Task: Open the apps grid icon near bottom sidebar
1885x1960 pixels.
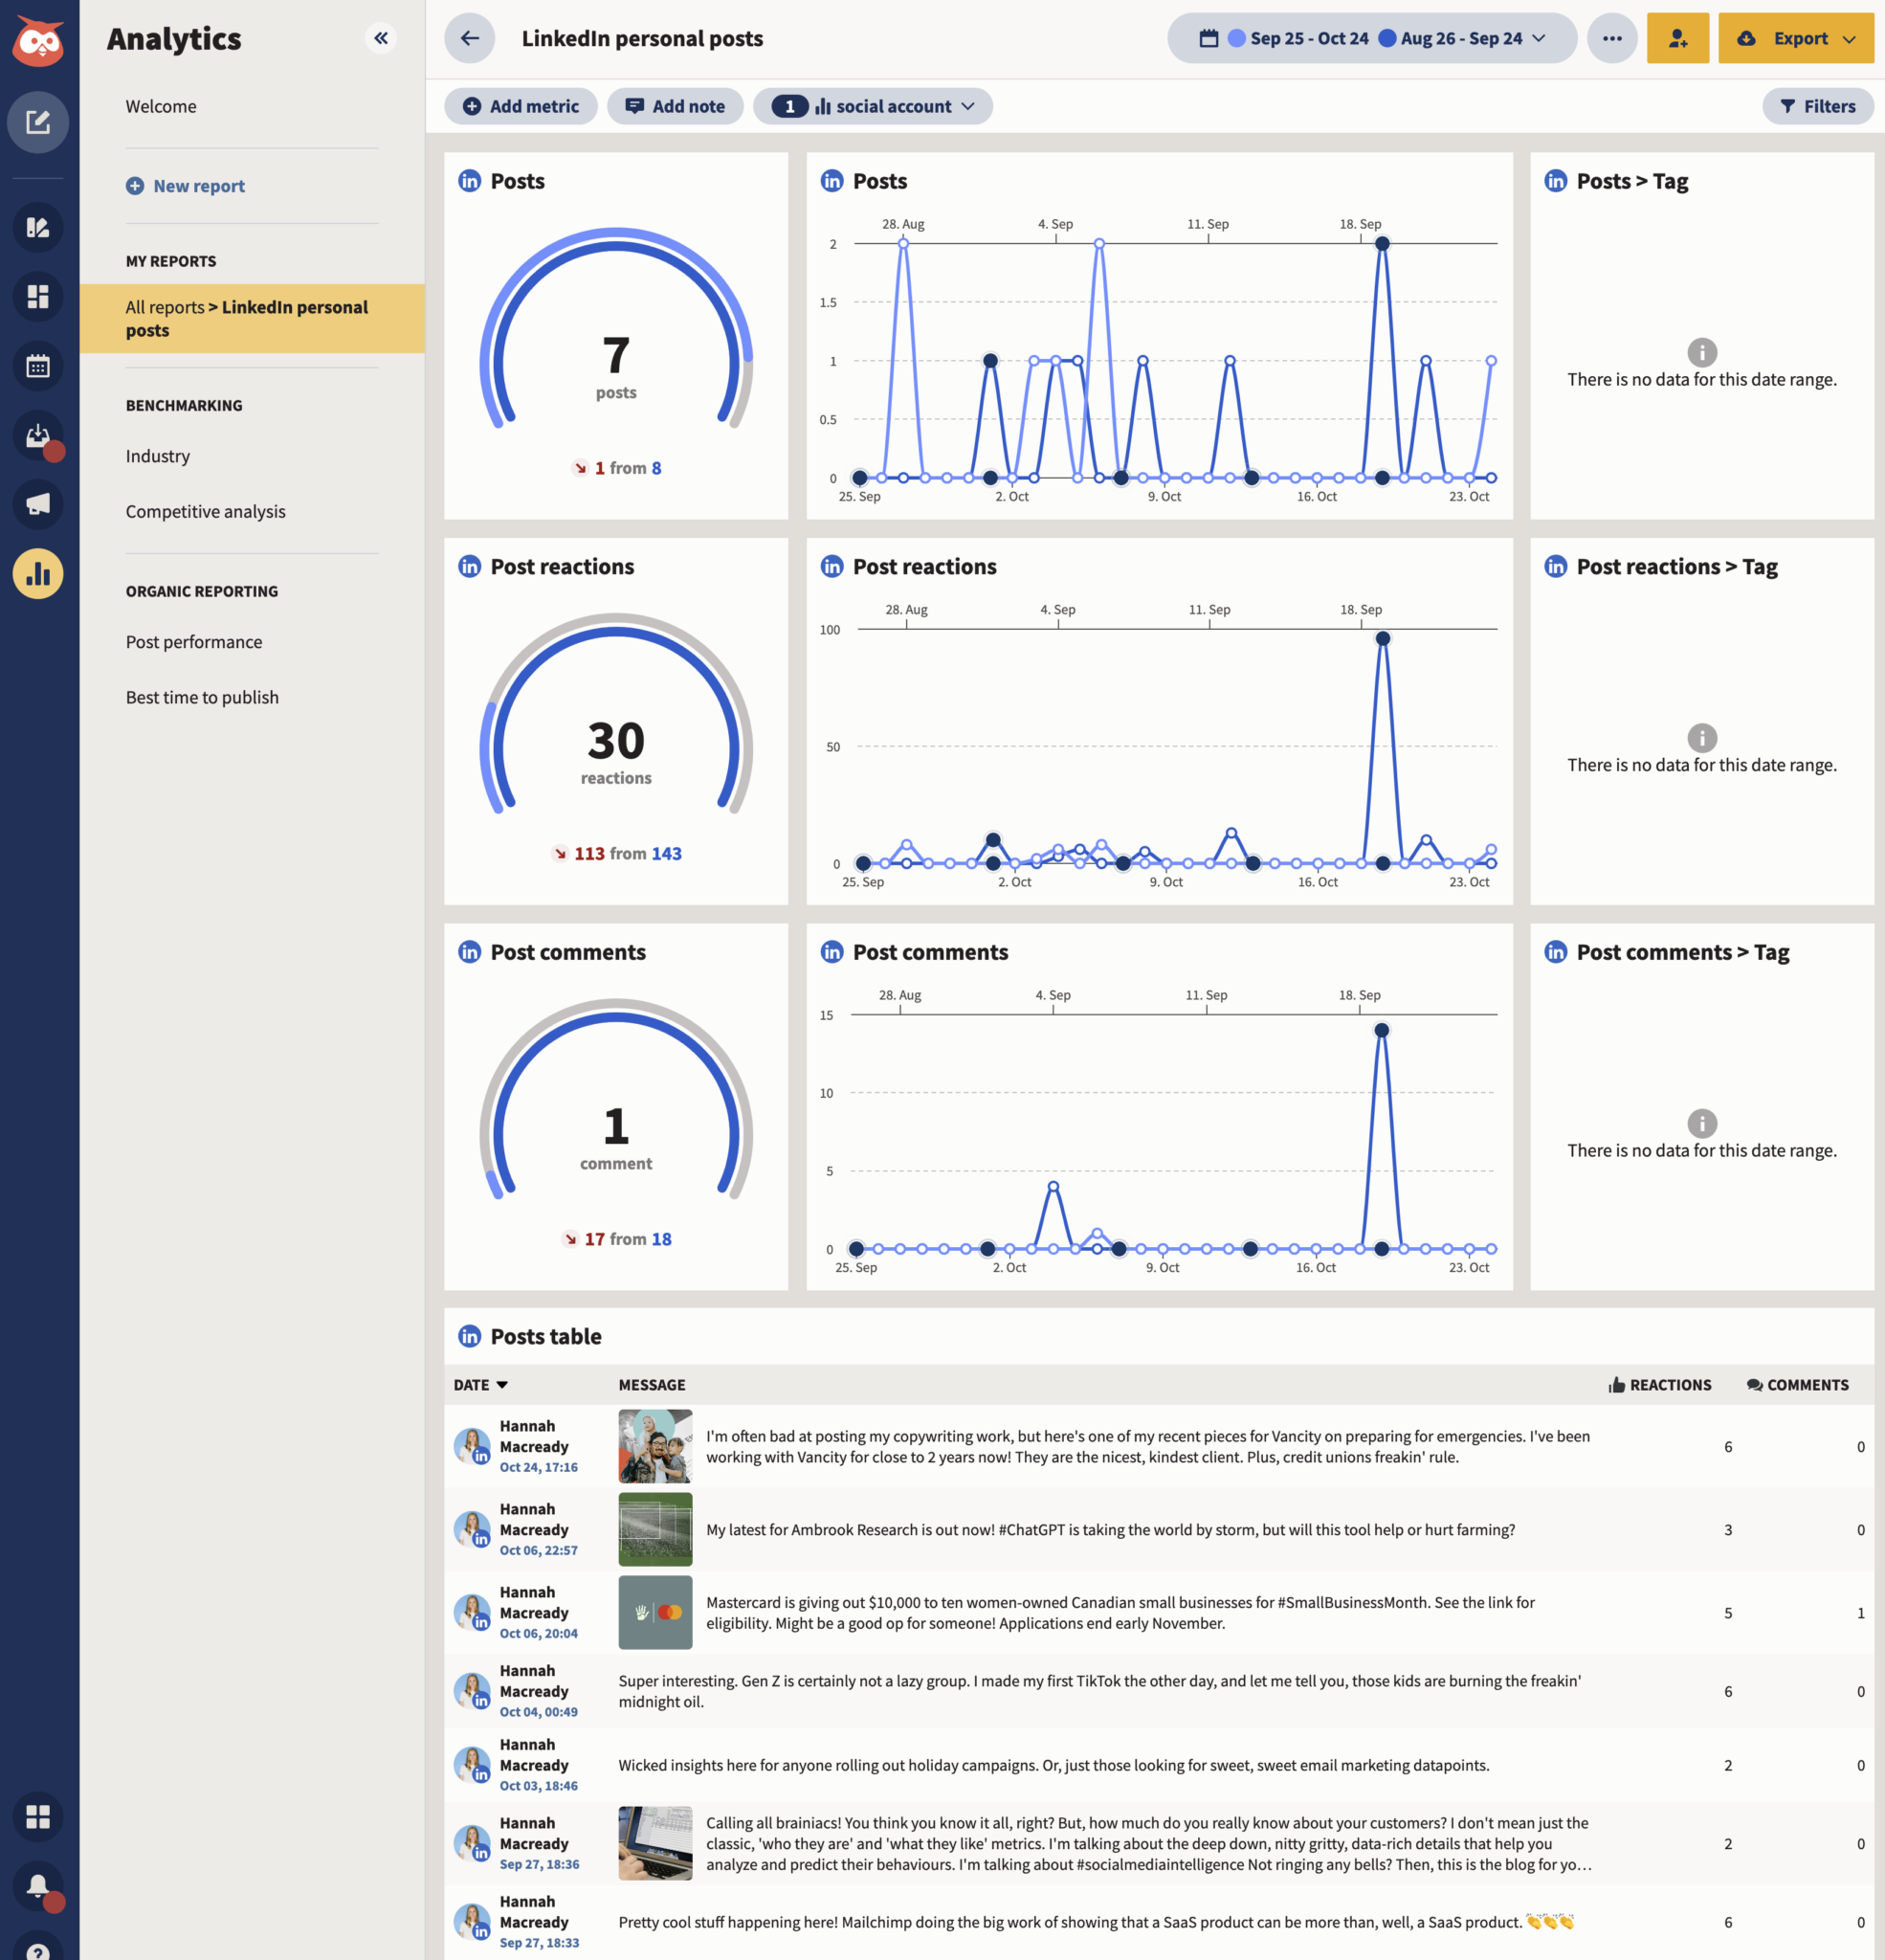Action: [x=38, y=1817]
